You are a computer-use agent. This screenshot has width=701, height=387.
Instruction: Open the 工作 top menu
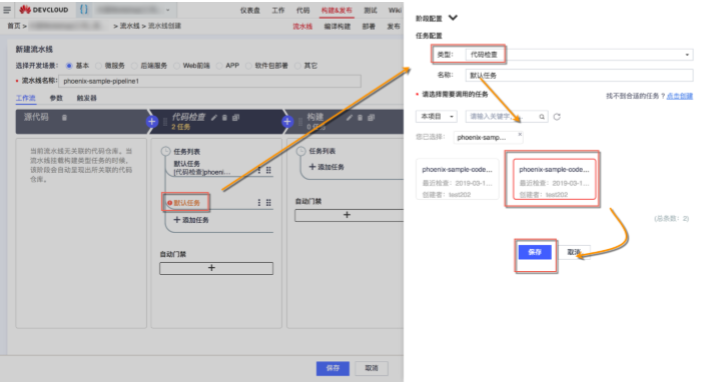pos(278,10)
